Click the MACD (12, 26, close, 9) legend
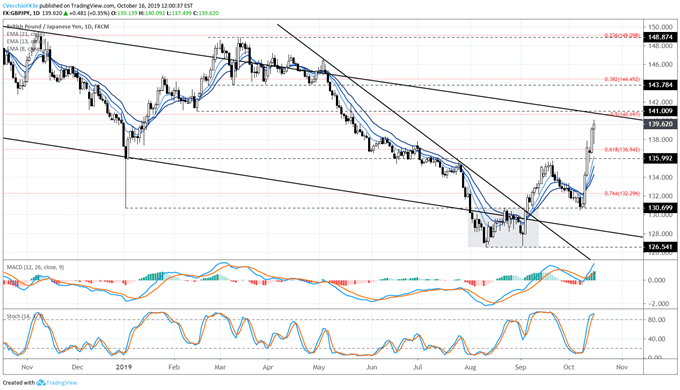Screen dimensions: 680x390 pos(35,267)
